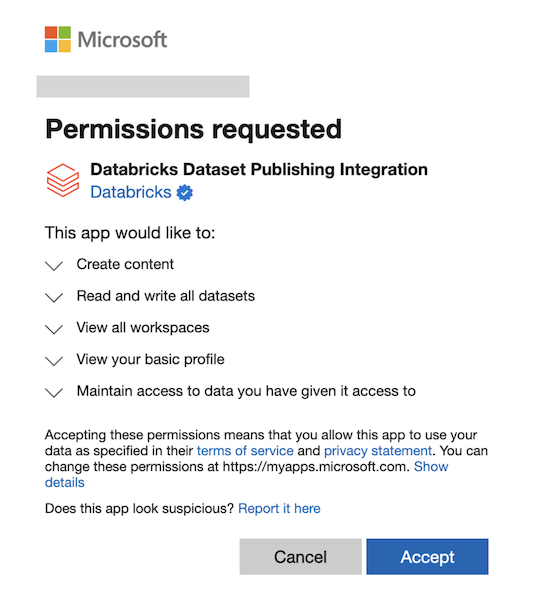Click the Microsoft four-color logo
536x597 pixels.
58,39
